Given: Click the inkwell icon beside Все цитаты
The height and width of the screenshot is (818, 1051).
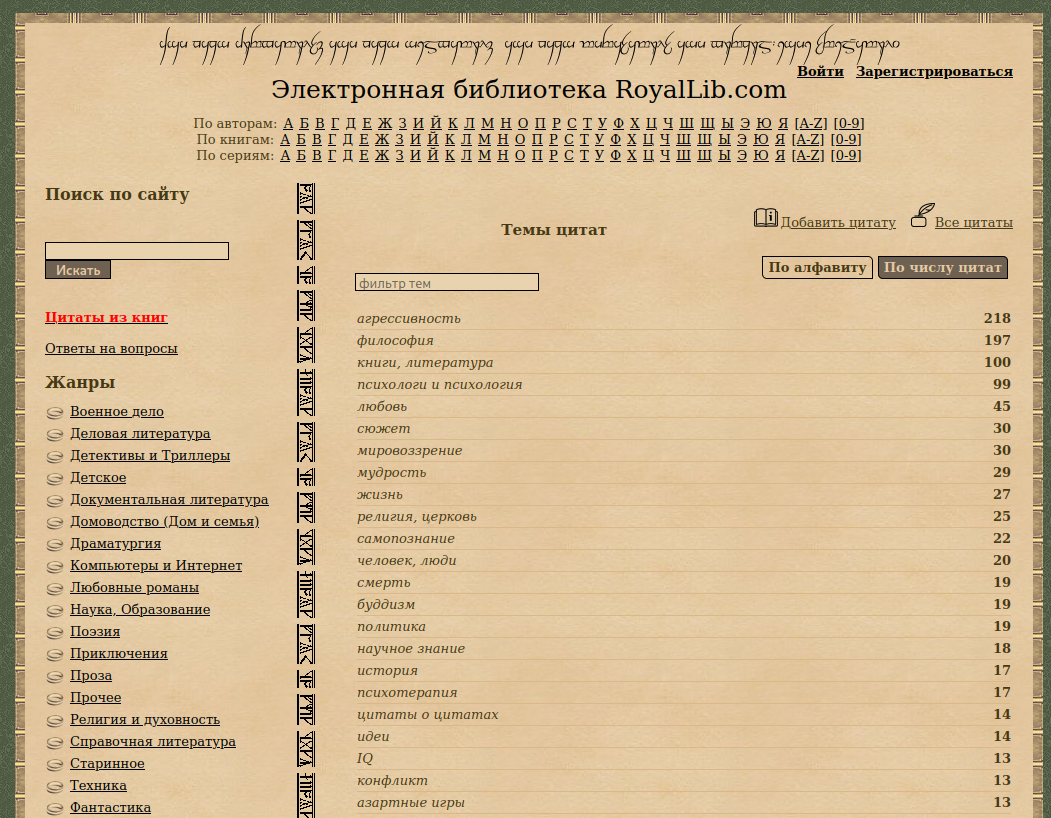Looking at the screenshot, I should point(922,216).
